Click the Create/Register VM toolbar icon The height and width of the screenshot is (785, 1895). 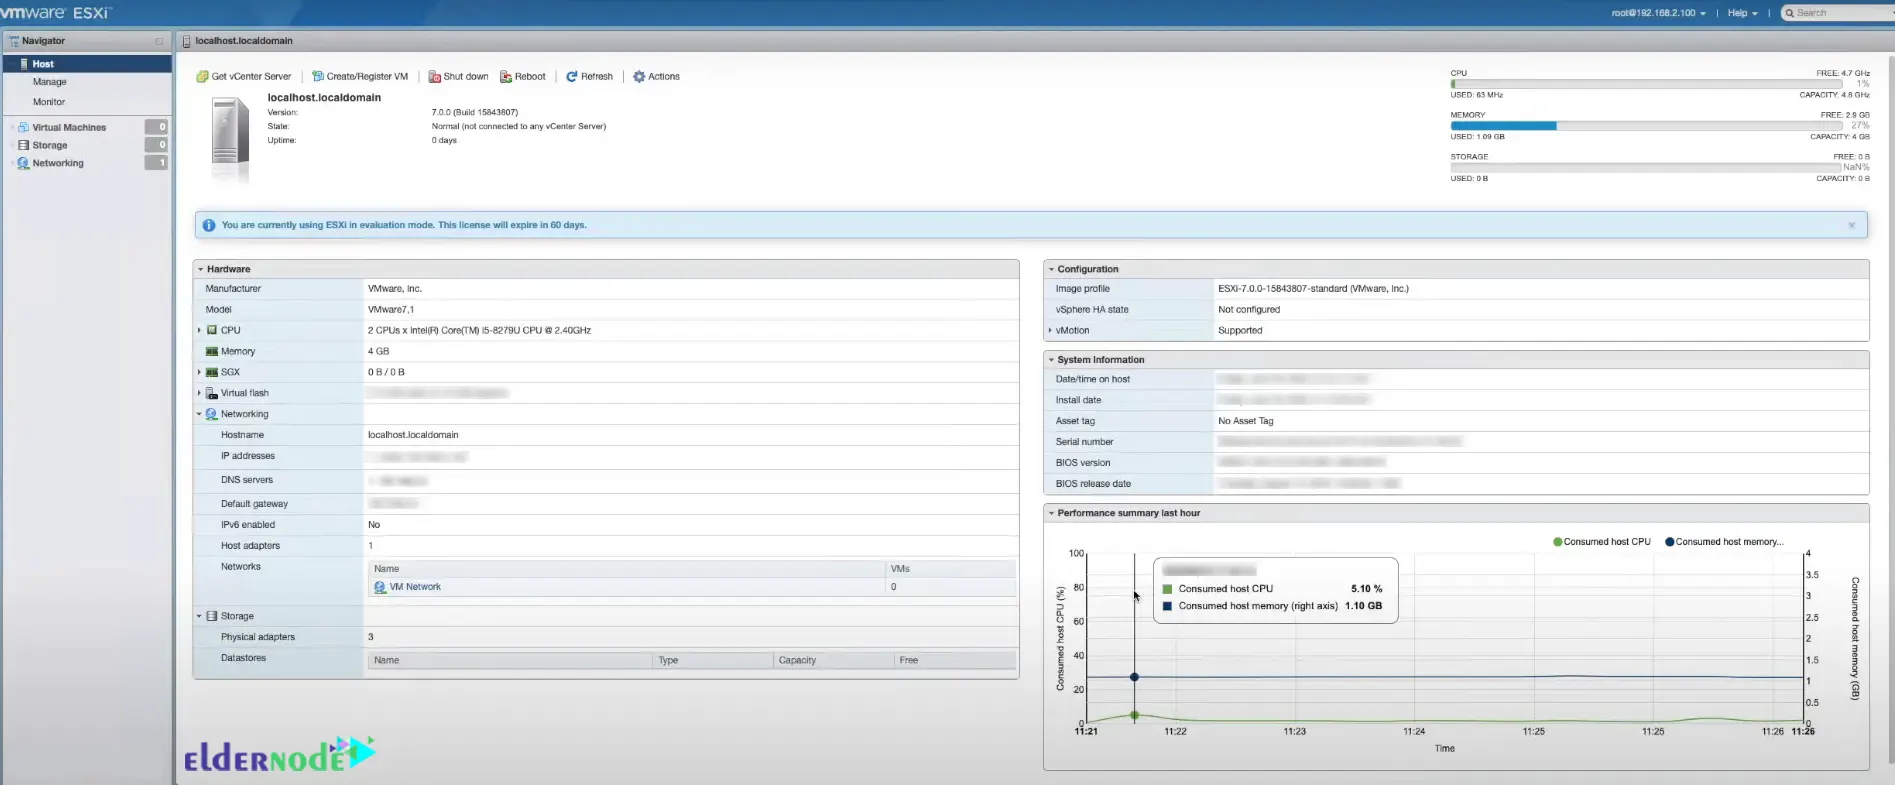[x=317, y=76]
